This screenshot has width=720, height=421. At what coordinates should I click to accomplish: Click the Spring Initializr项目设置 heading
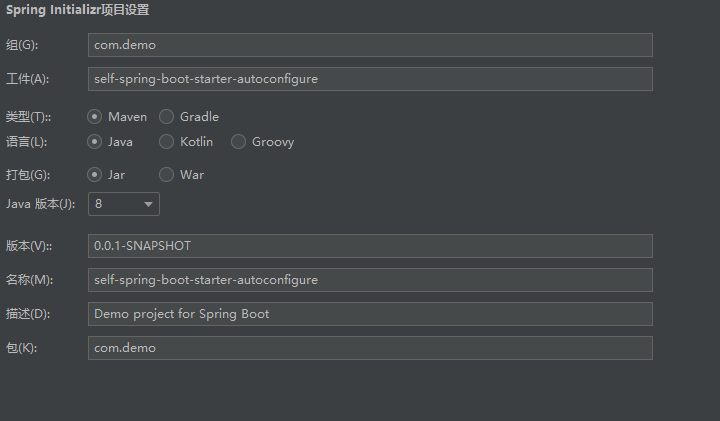click(78, 10)
